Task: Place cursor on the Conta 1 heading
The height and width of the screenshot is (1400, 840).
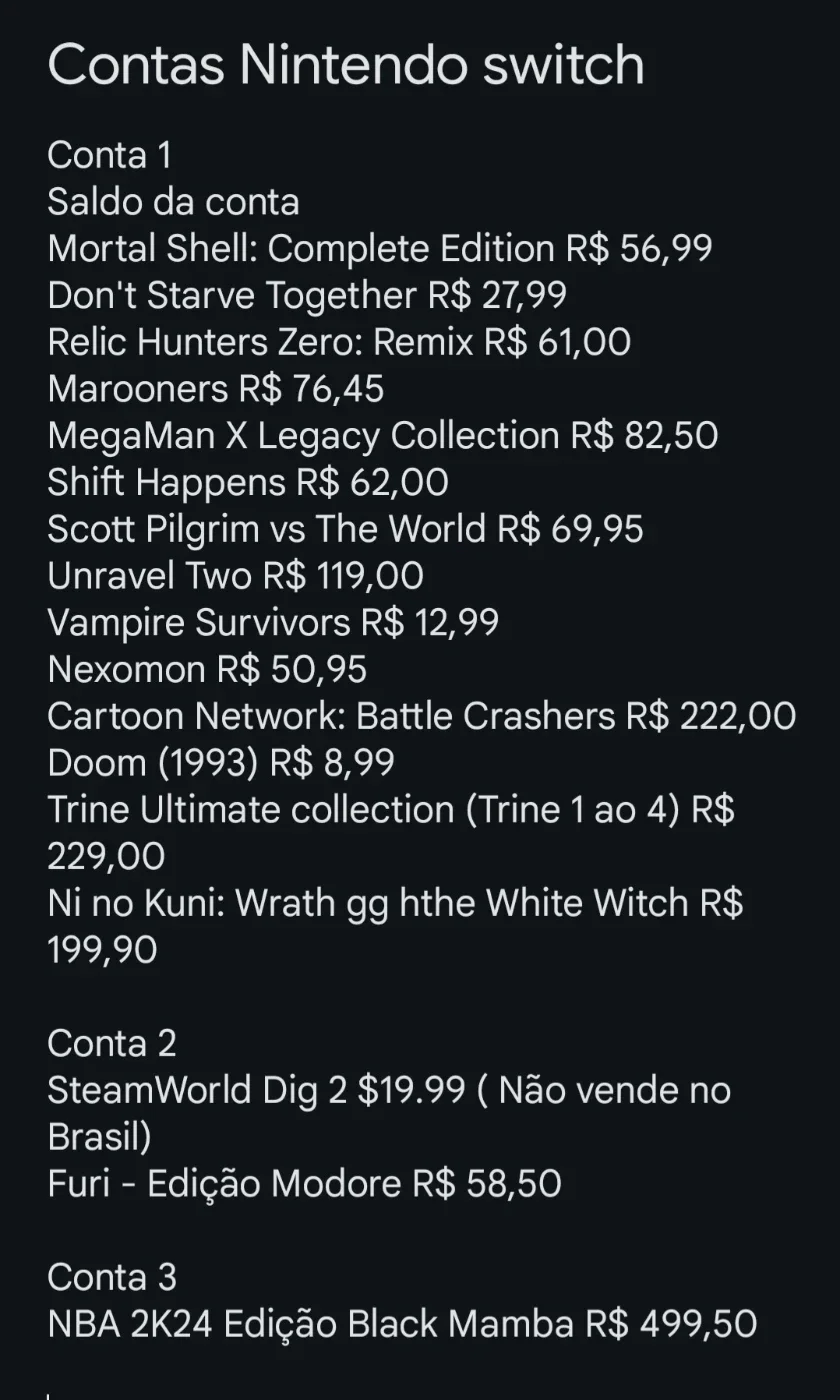Action: [109, 155]
